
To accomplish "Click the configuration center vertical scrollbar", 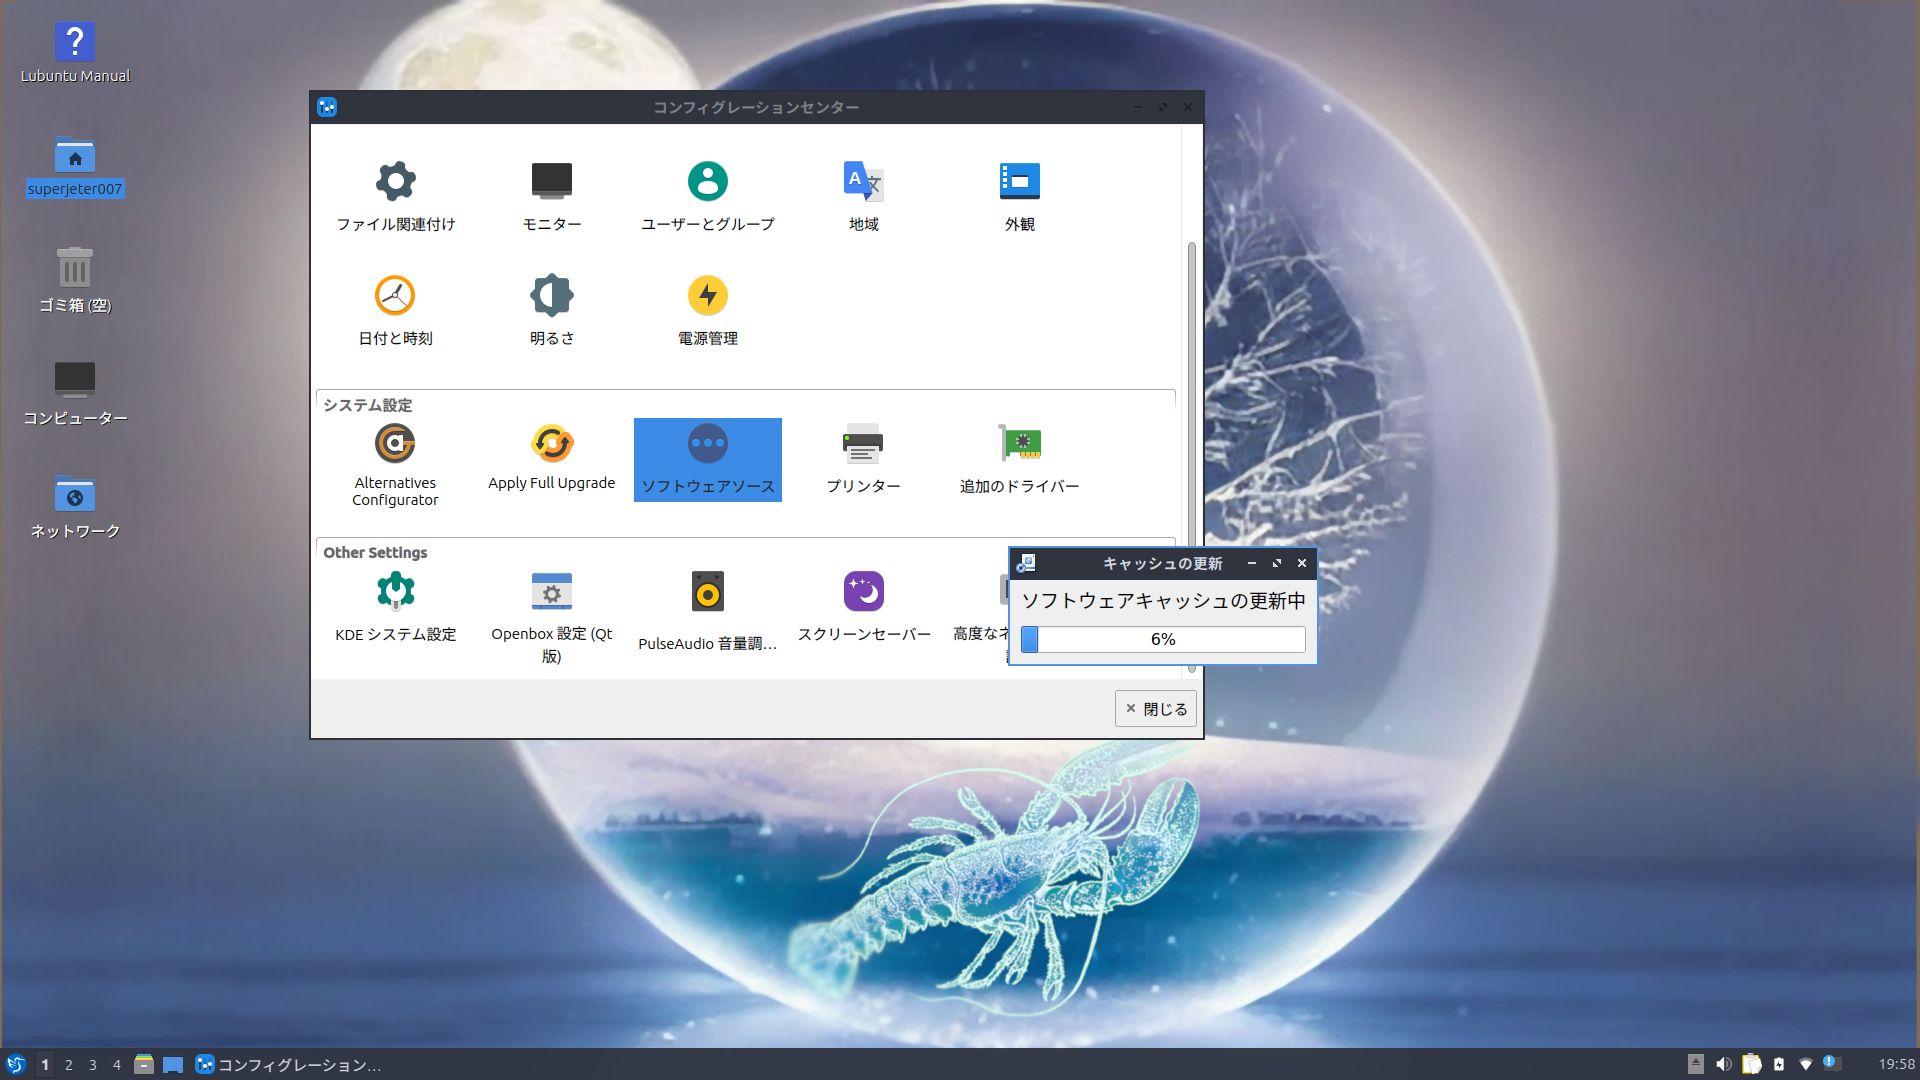I will 1191,400.
